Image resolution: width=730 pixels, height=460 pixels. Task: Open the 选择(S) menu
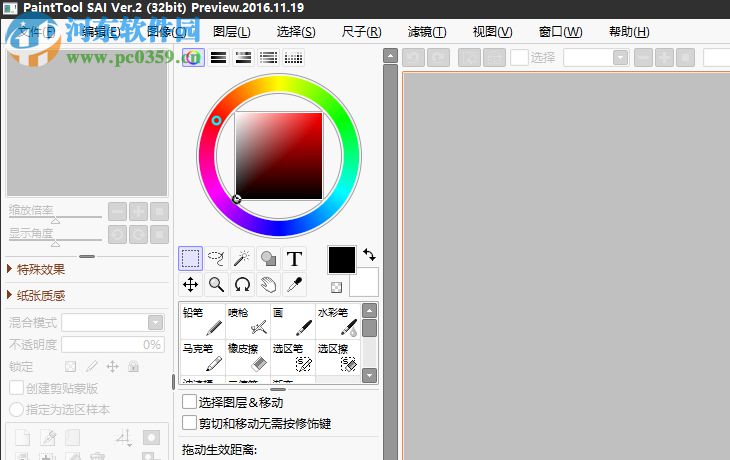(x=296, y=32)
